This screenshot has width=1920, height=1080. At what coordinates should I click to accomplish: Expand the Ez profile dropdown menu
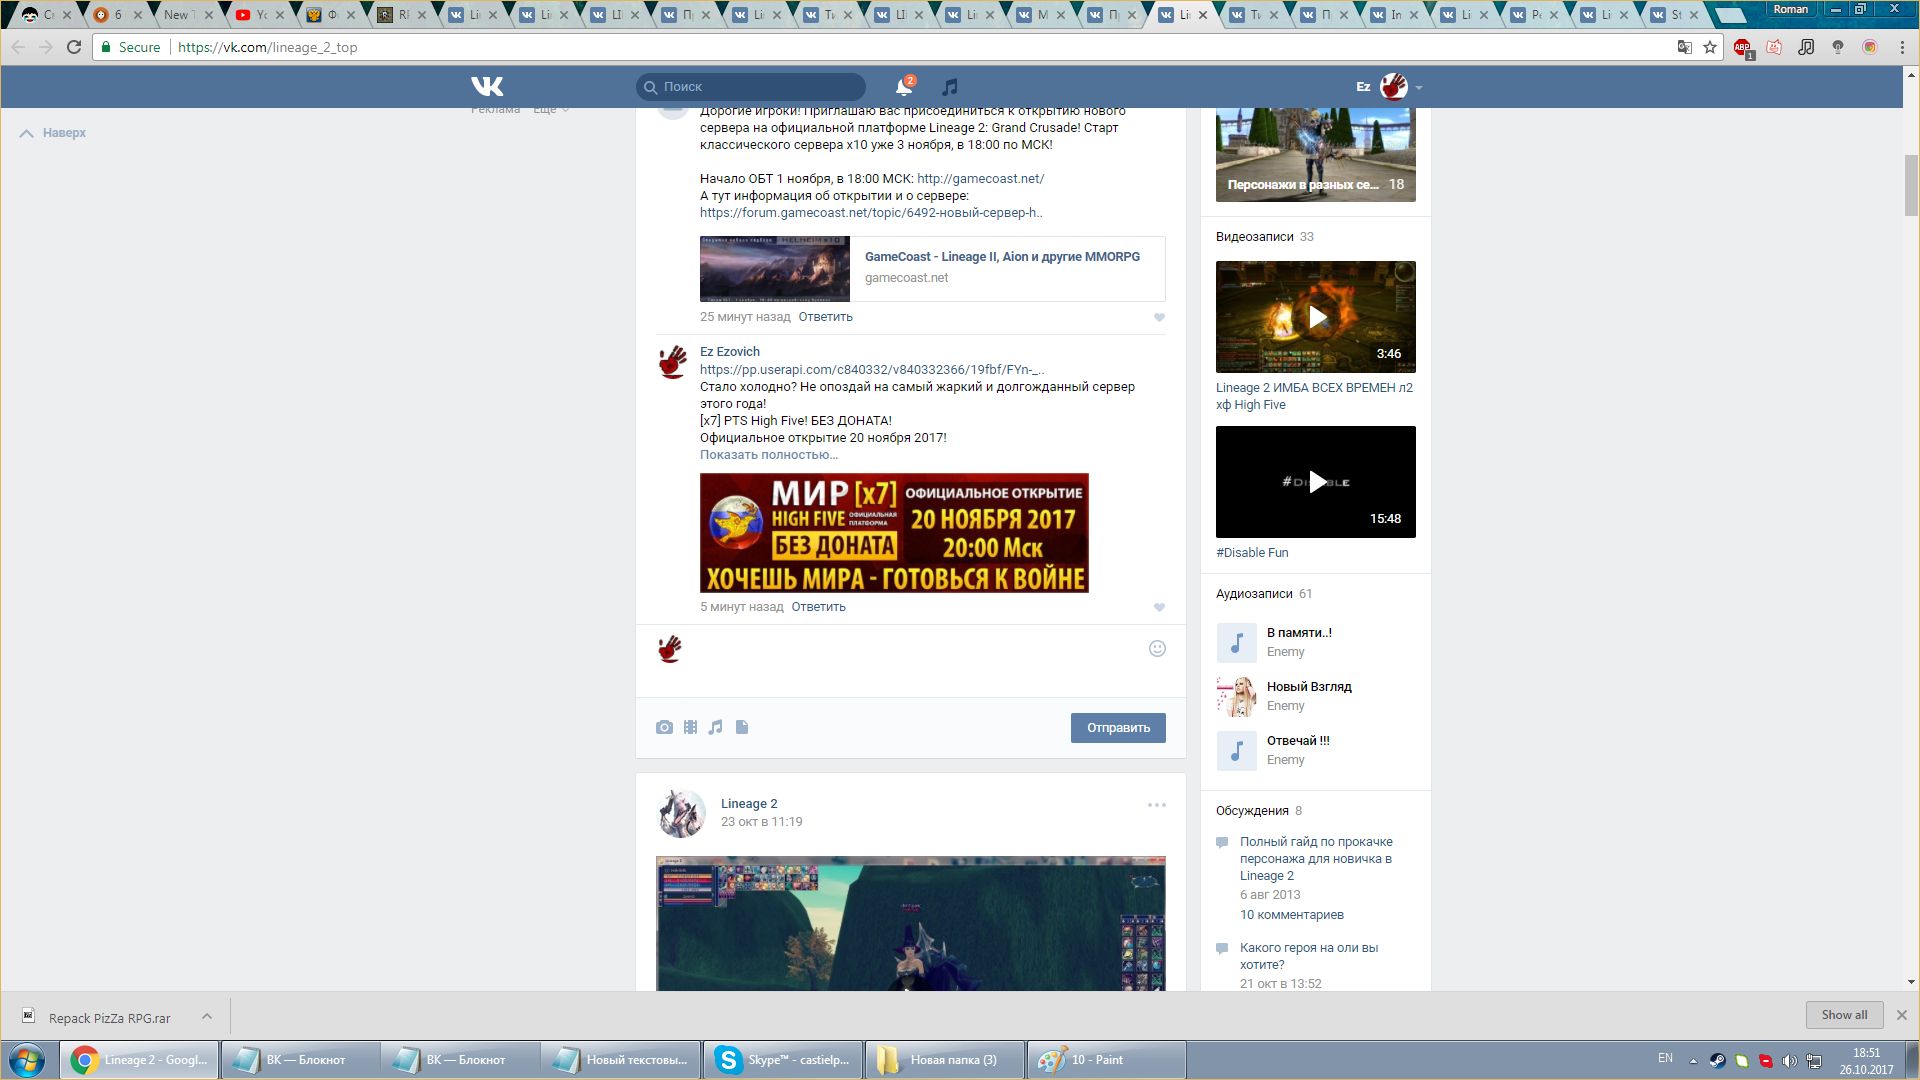[1418, 88]
